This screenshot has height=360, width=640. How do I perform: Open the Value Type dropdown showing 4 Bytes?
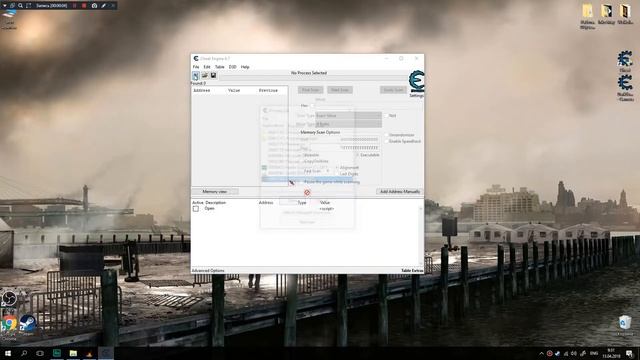pos(349,124)
